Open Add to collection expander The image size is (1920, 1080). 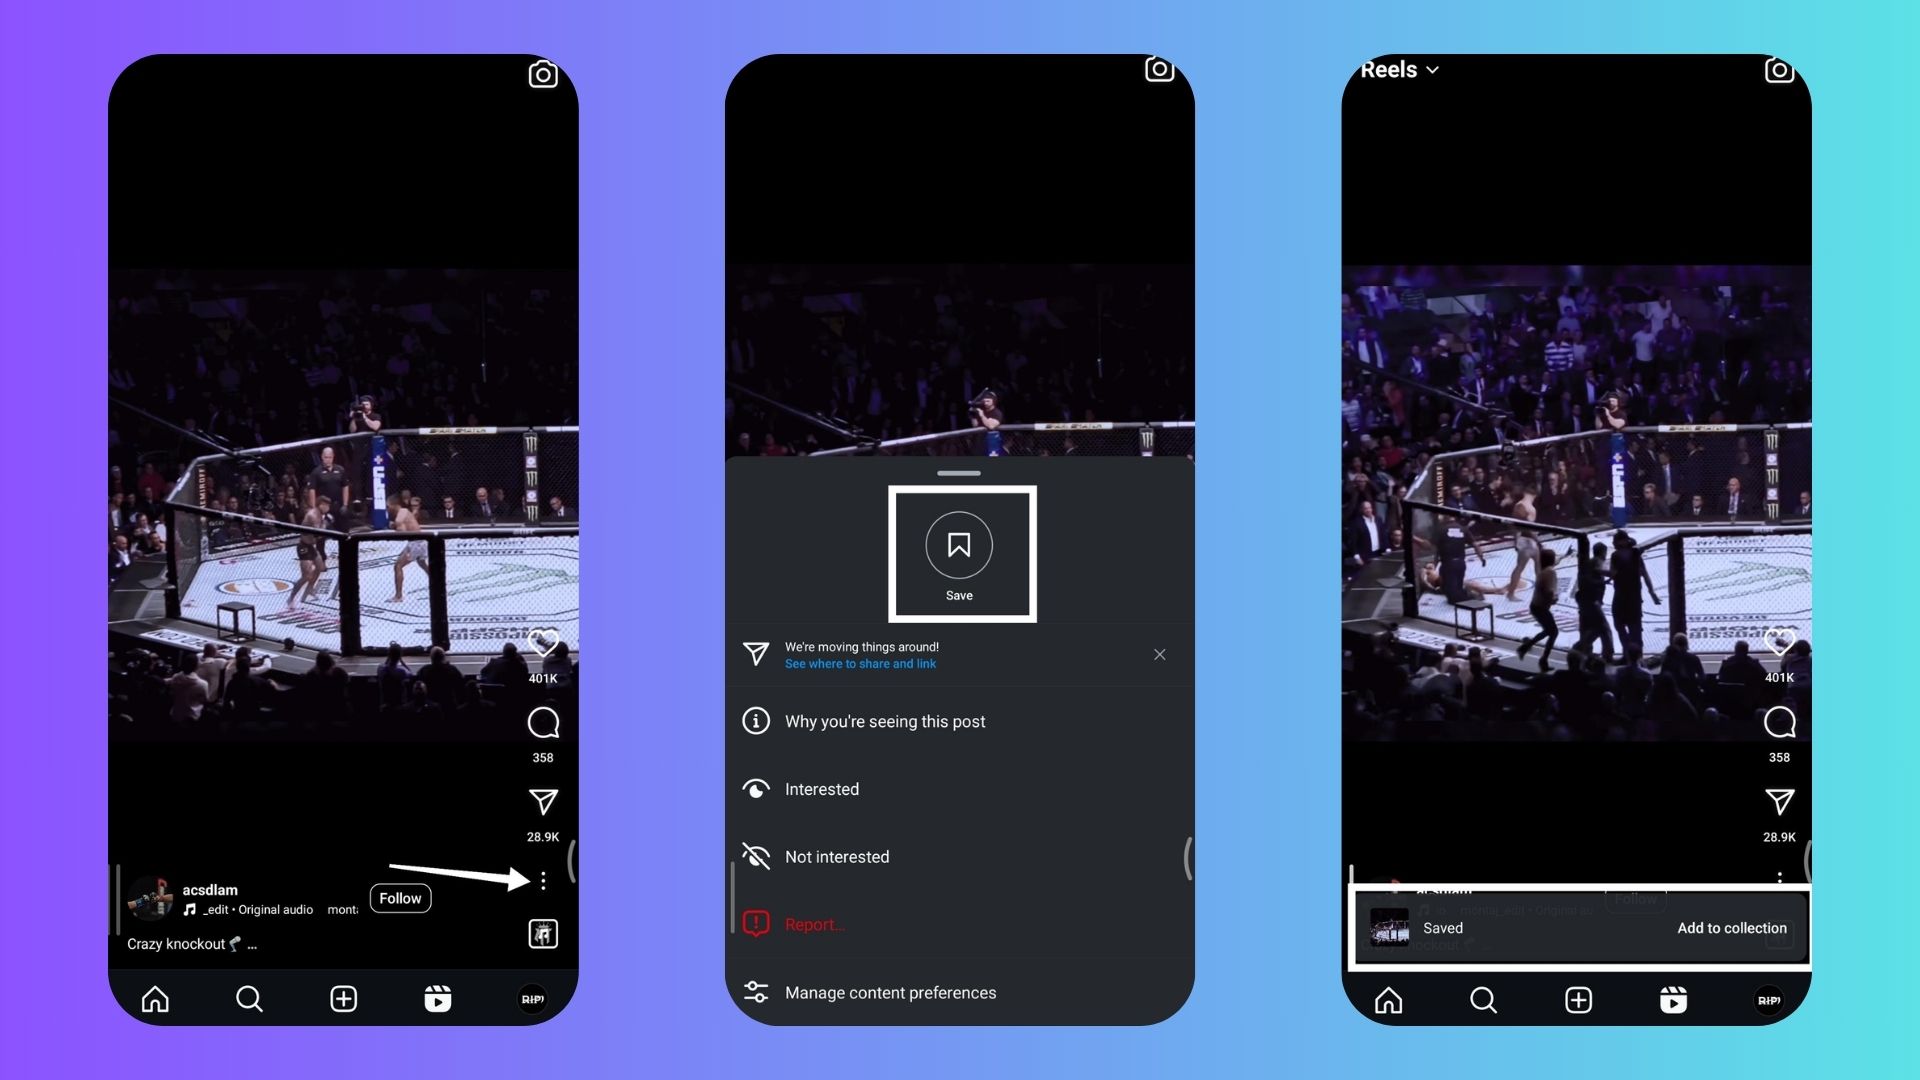tap(1731, 927)
